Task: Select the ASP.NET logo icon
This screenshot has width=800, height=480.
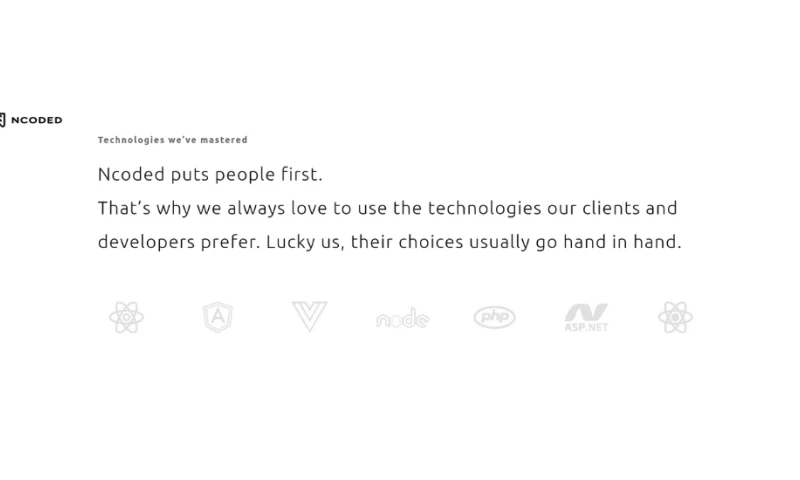Action: click(x=586, y=318)
